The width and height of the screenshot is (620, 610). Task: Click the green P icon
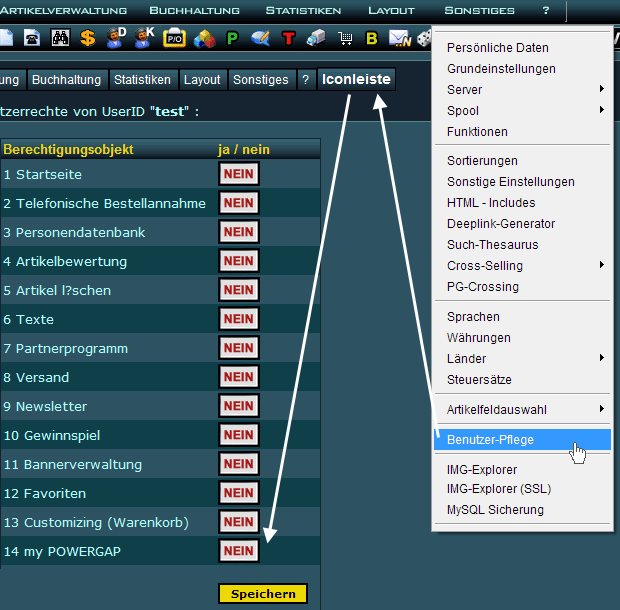[x=232, y=39]
